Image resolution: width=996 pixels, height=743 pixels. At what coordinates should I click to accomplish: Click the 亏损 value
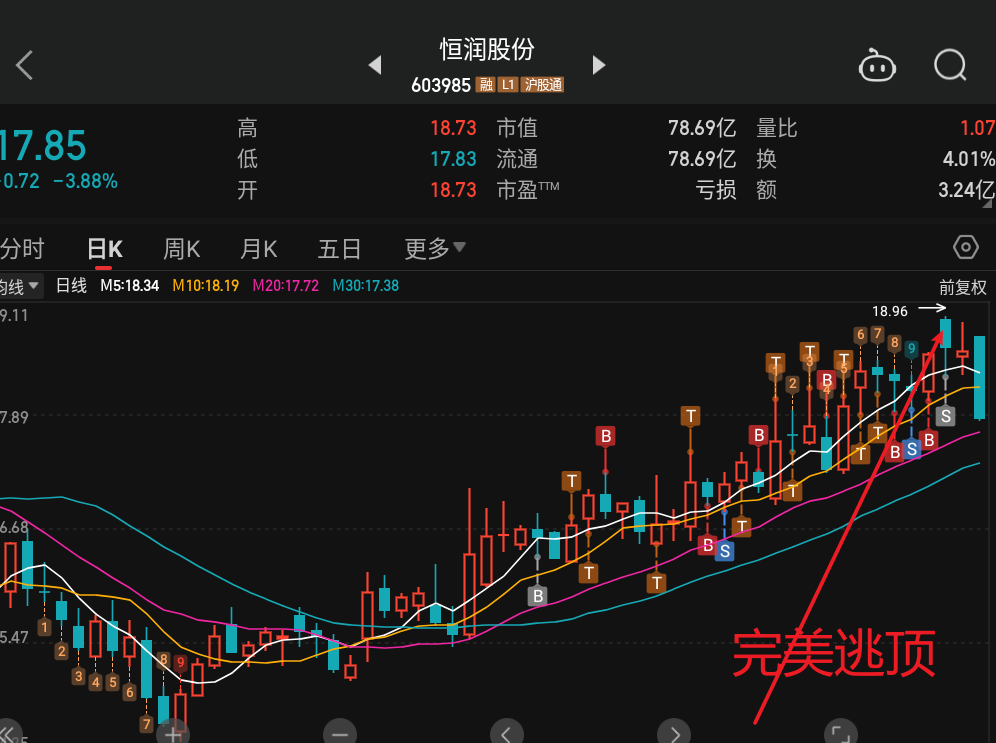tap(716, 190)
